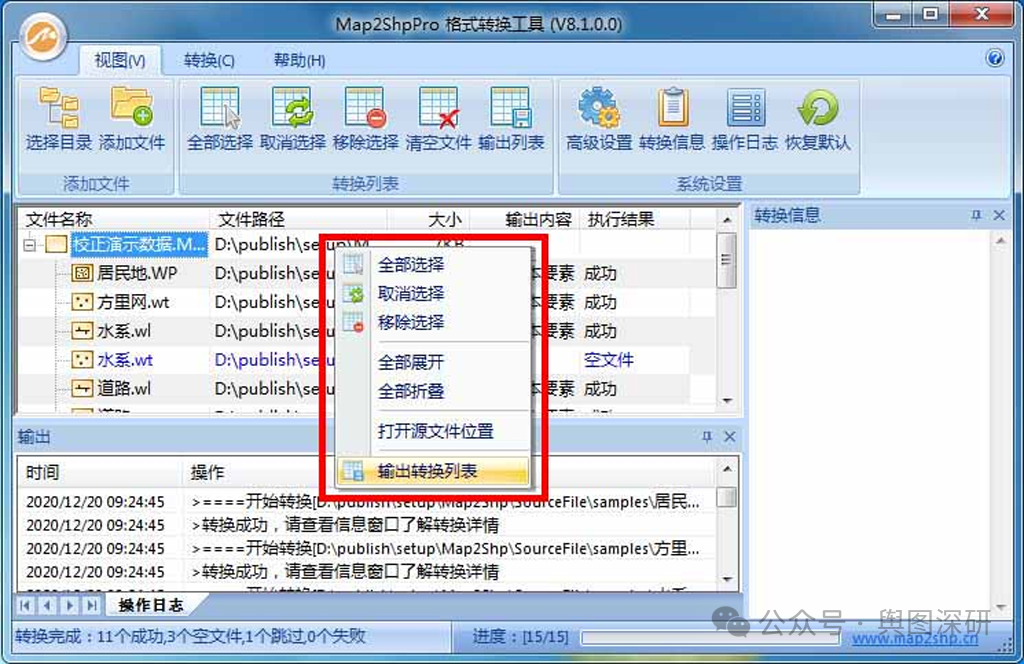Viewport: 1024px width, 664px height.
Task: Click the folder icon of 校正演示数据
Action: [x=56, y=245]
